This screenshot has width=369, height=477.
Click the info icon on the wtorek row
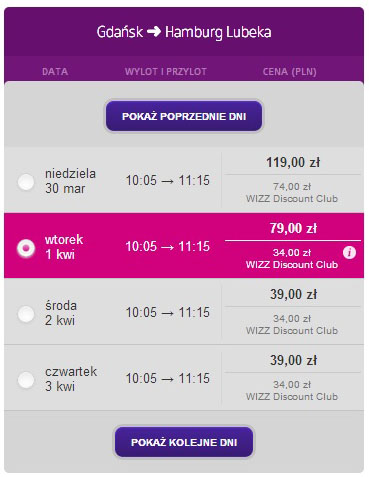click(349, 253)
